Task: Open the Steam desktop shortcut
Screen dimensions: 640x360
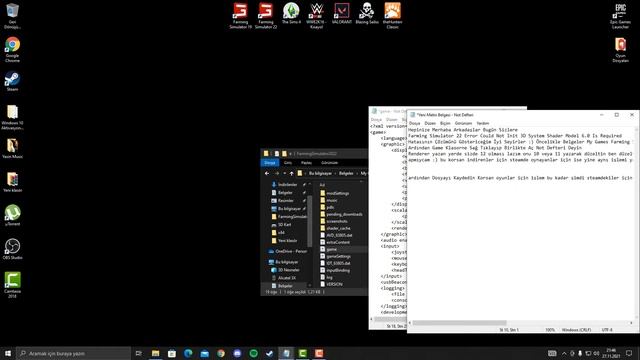Action: pyautogui.click(x=12, y=81)
